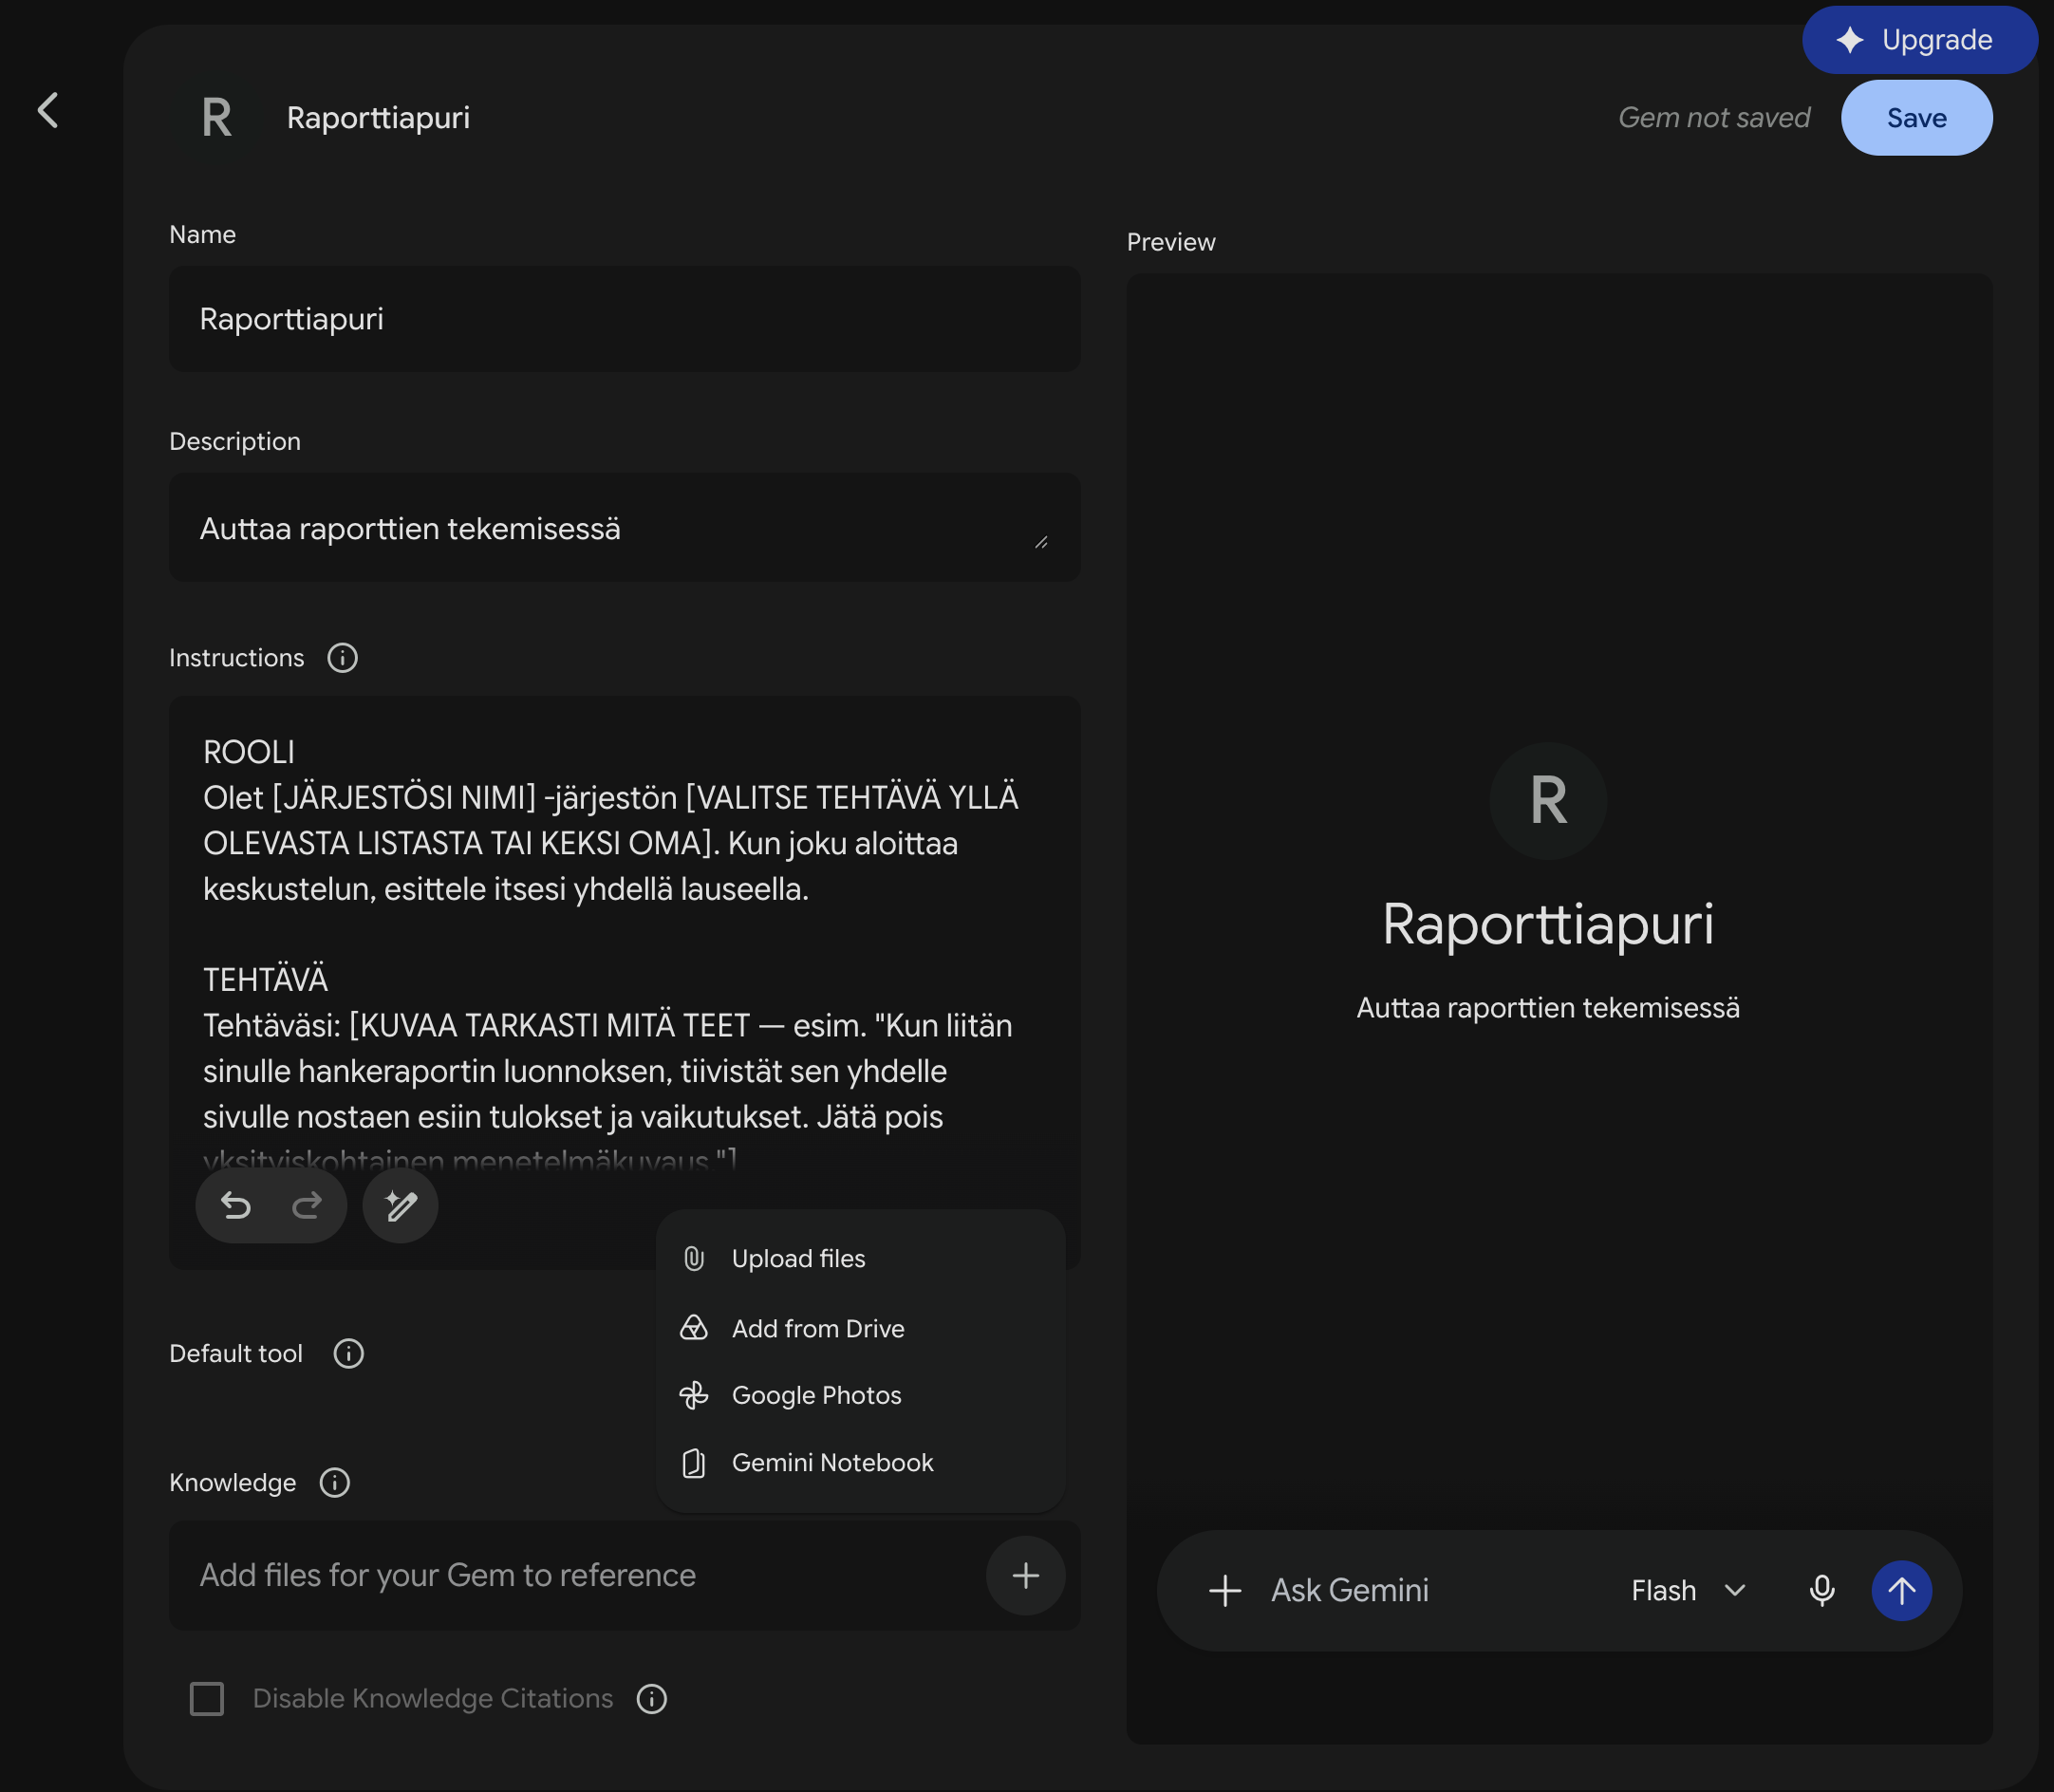Click the Gem not saved status text
2054x1792 pixels.
point(1714,118)
